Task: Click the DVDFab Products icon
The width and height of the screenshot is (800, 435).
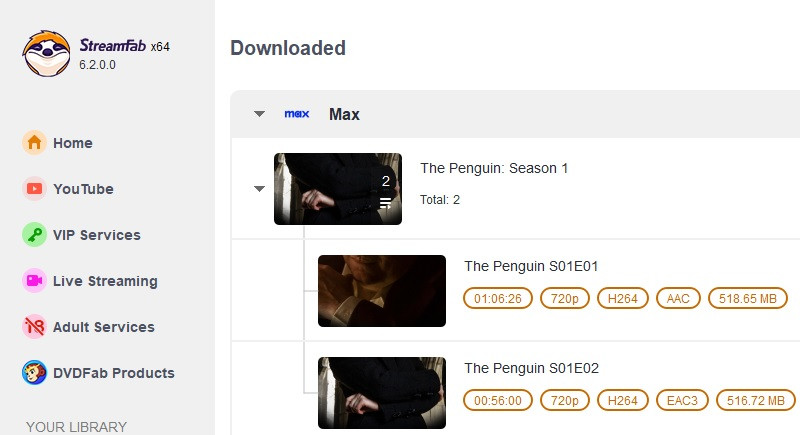Action: 34,373
